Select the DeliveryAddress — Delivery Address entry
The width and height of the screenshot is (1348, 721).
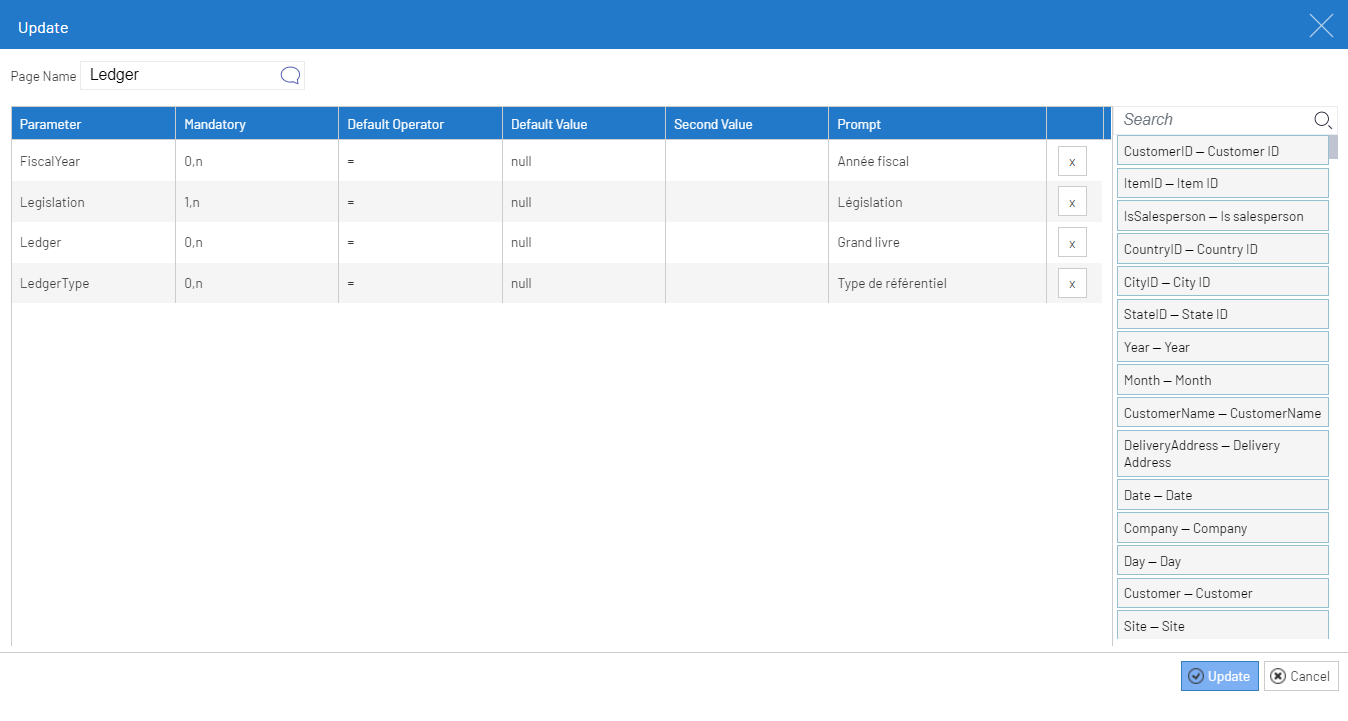click(x=1222, y=453)
